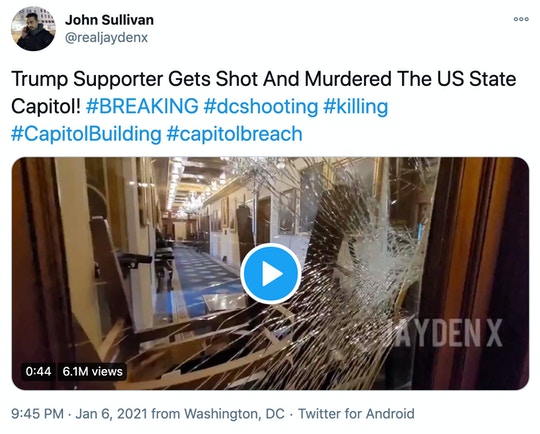The image size is (540, 434).
Task: Click the Jan 6, 2021 date
Action: [x=111, y=413]
